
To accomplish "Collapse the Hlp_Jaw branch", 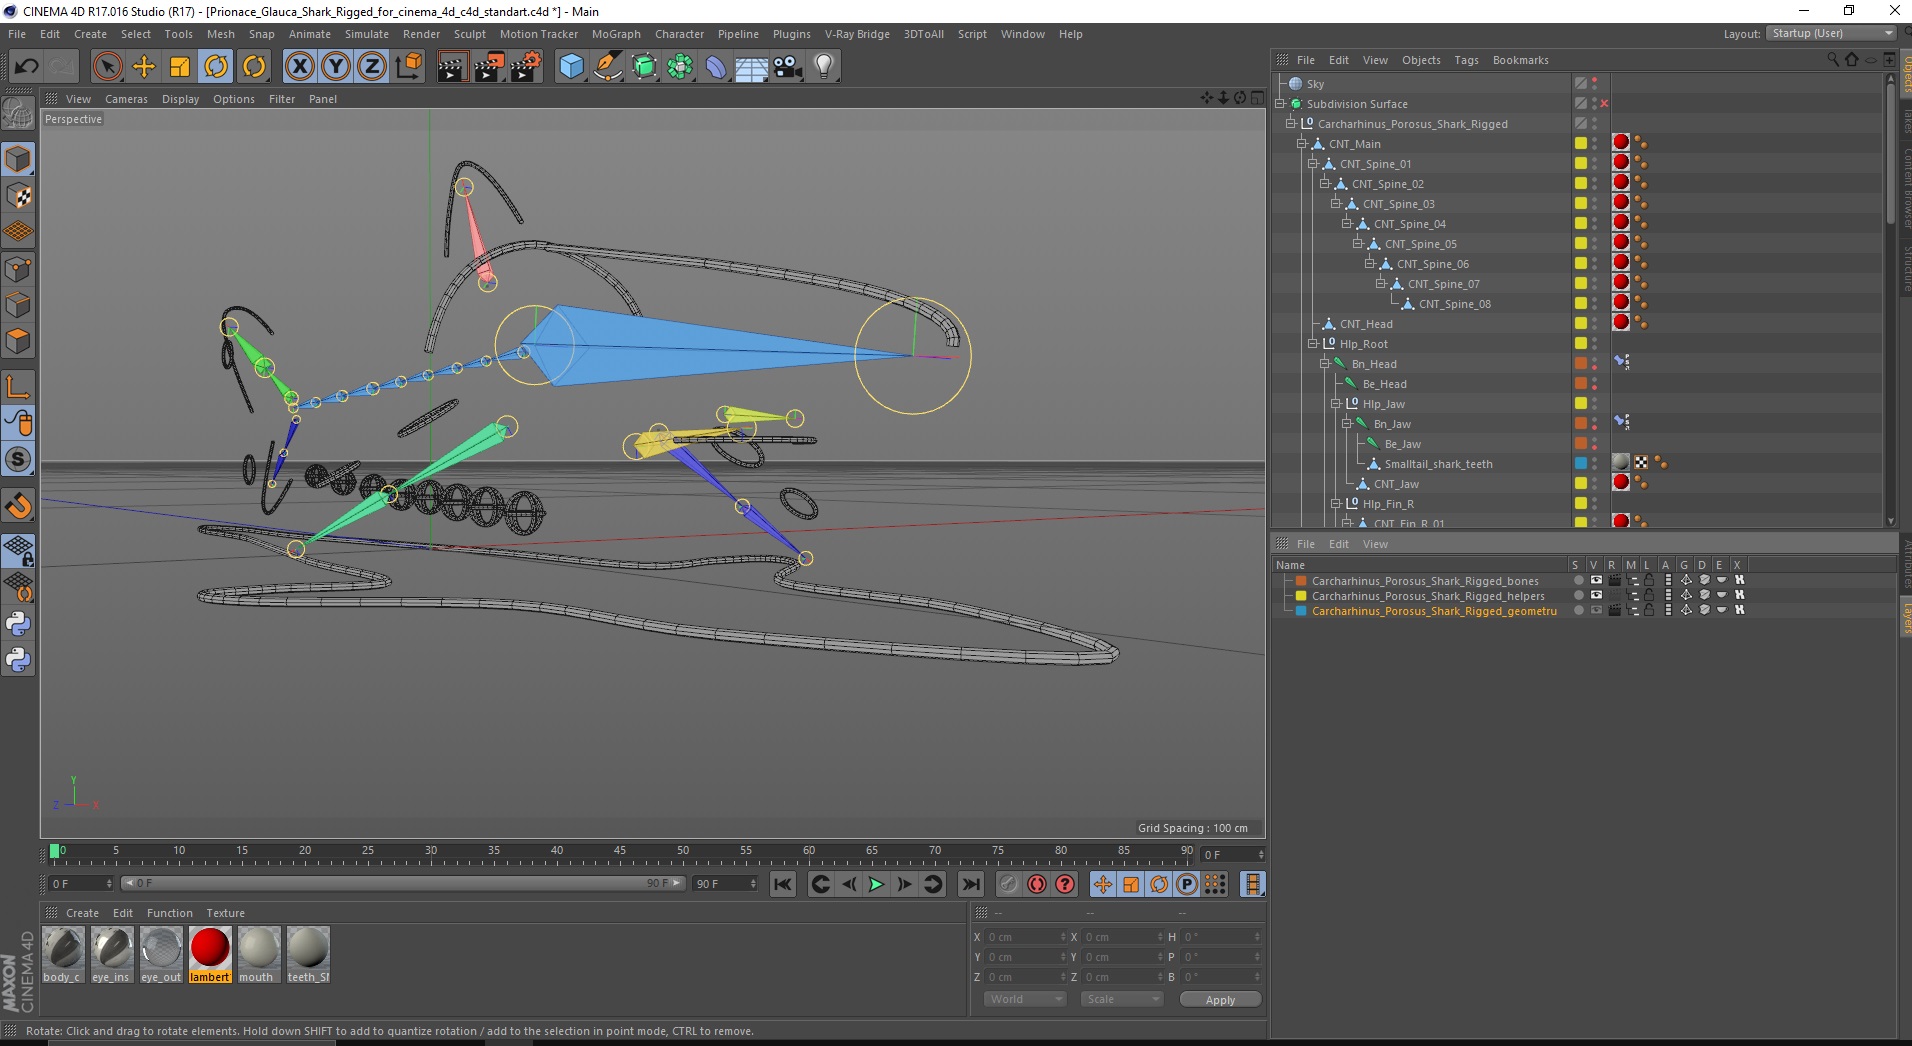I will tap(1335, 404).
